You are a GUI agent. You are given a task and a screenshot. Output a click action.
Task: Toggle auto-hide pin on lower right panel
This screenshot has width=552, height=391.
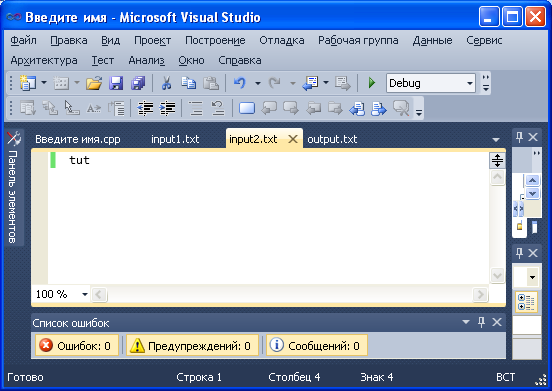tap(519, 253)
